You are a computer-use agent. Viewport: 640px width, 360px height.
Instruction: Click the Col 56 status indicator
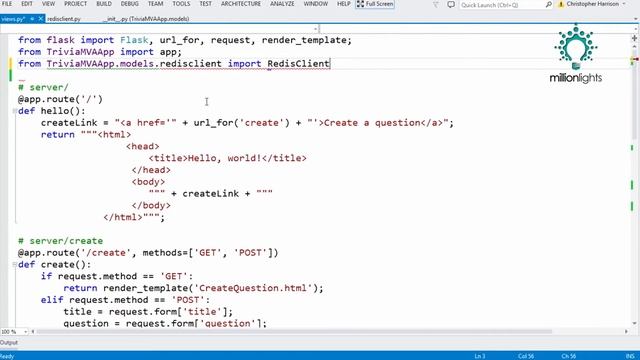click(526, 356)
